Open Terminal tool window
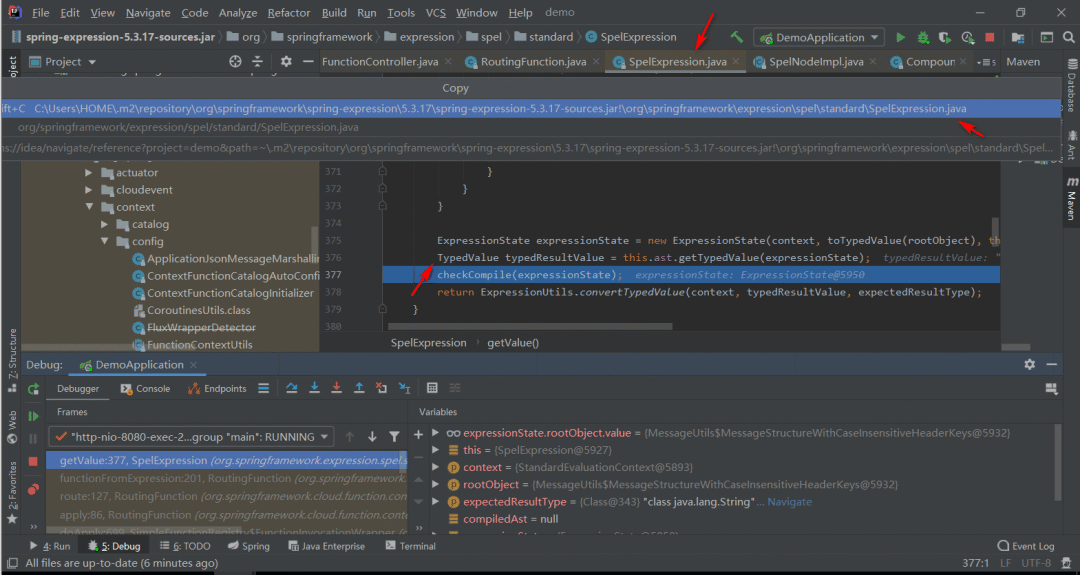The width and height of the screenshot is (1080, 575). point(411,546)
